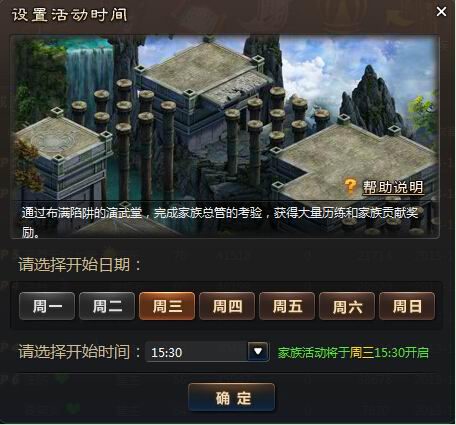456x425 pixels.
Task: Click the 设置活动时间 title text
Action: (x=69, y=15)
